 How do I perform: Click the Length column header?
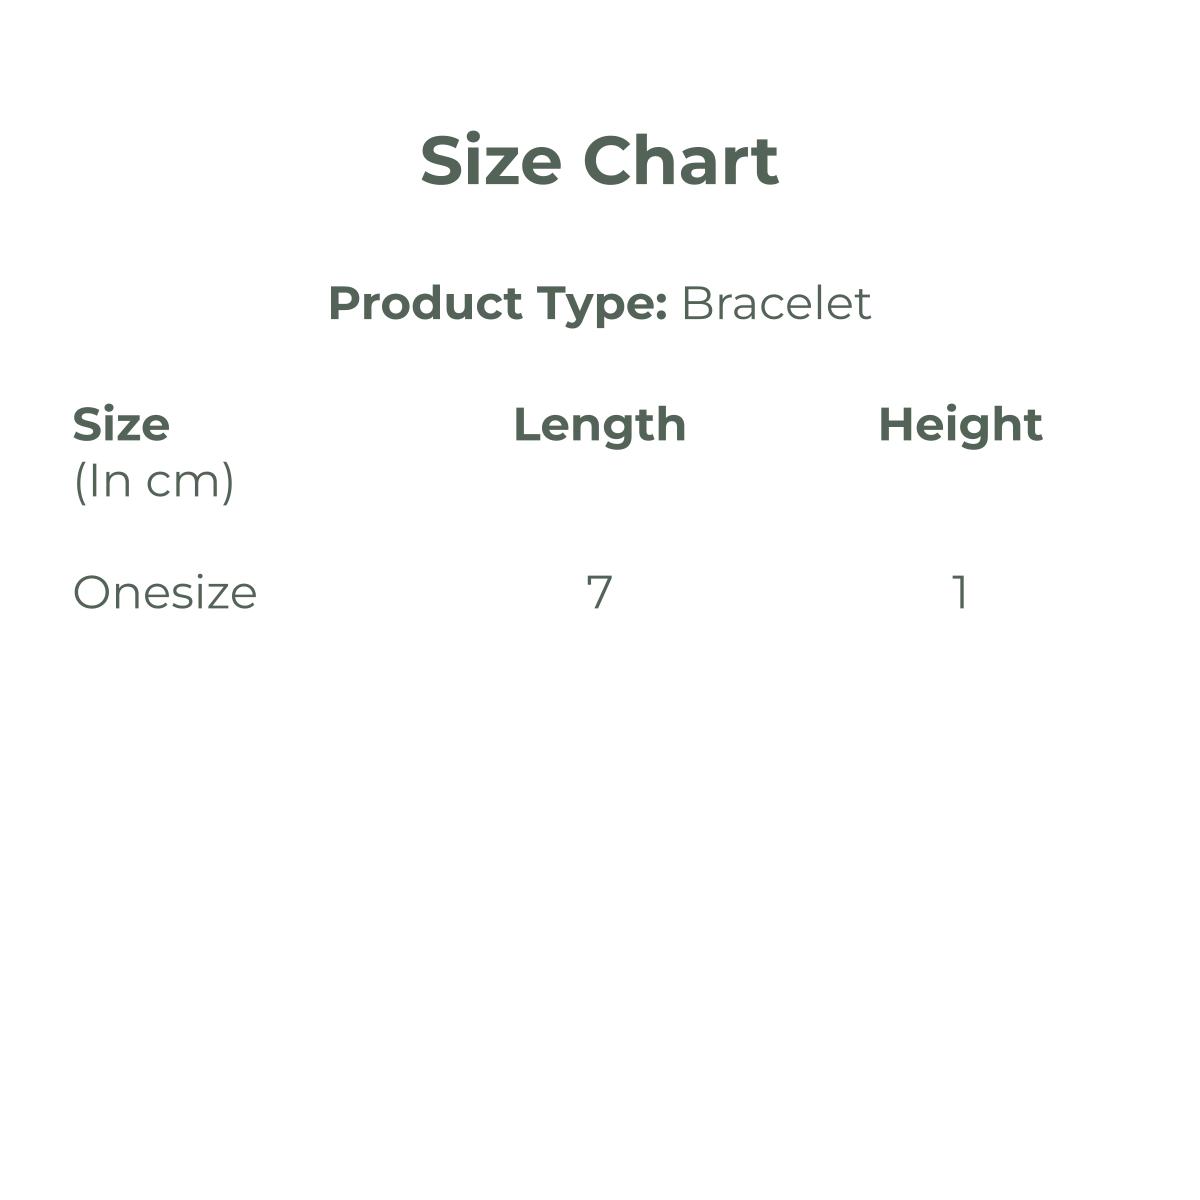click(599, 425)
